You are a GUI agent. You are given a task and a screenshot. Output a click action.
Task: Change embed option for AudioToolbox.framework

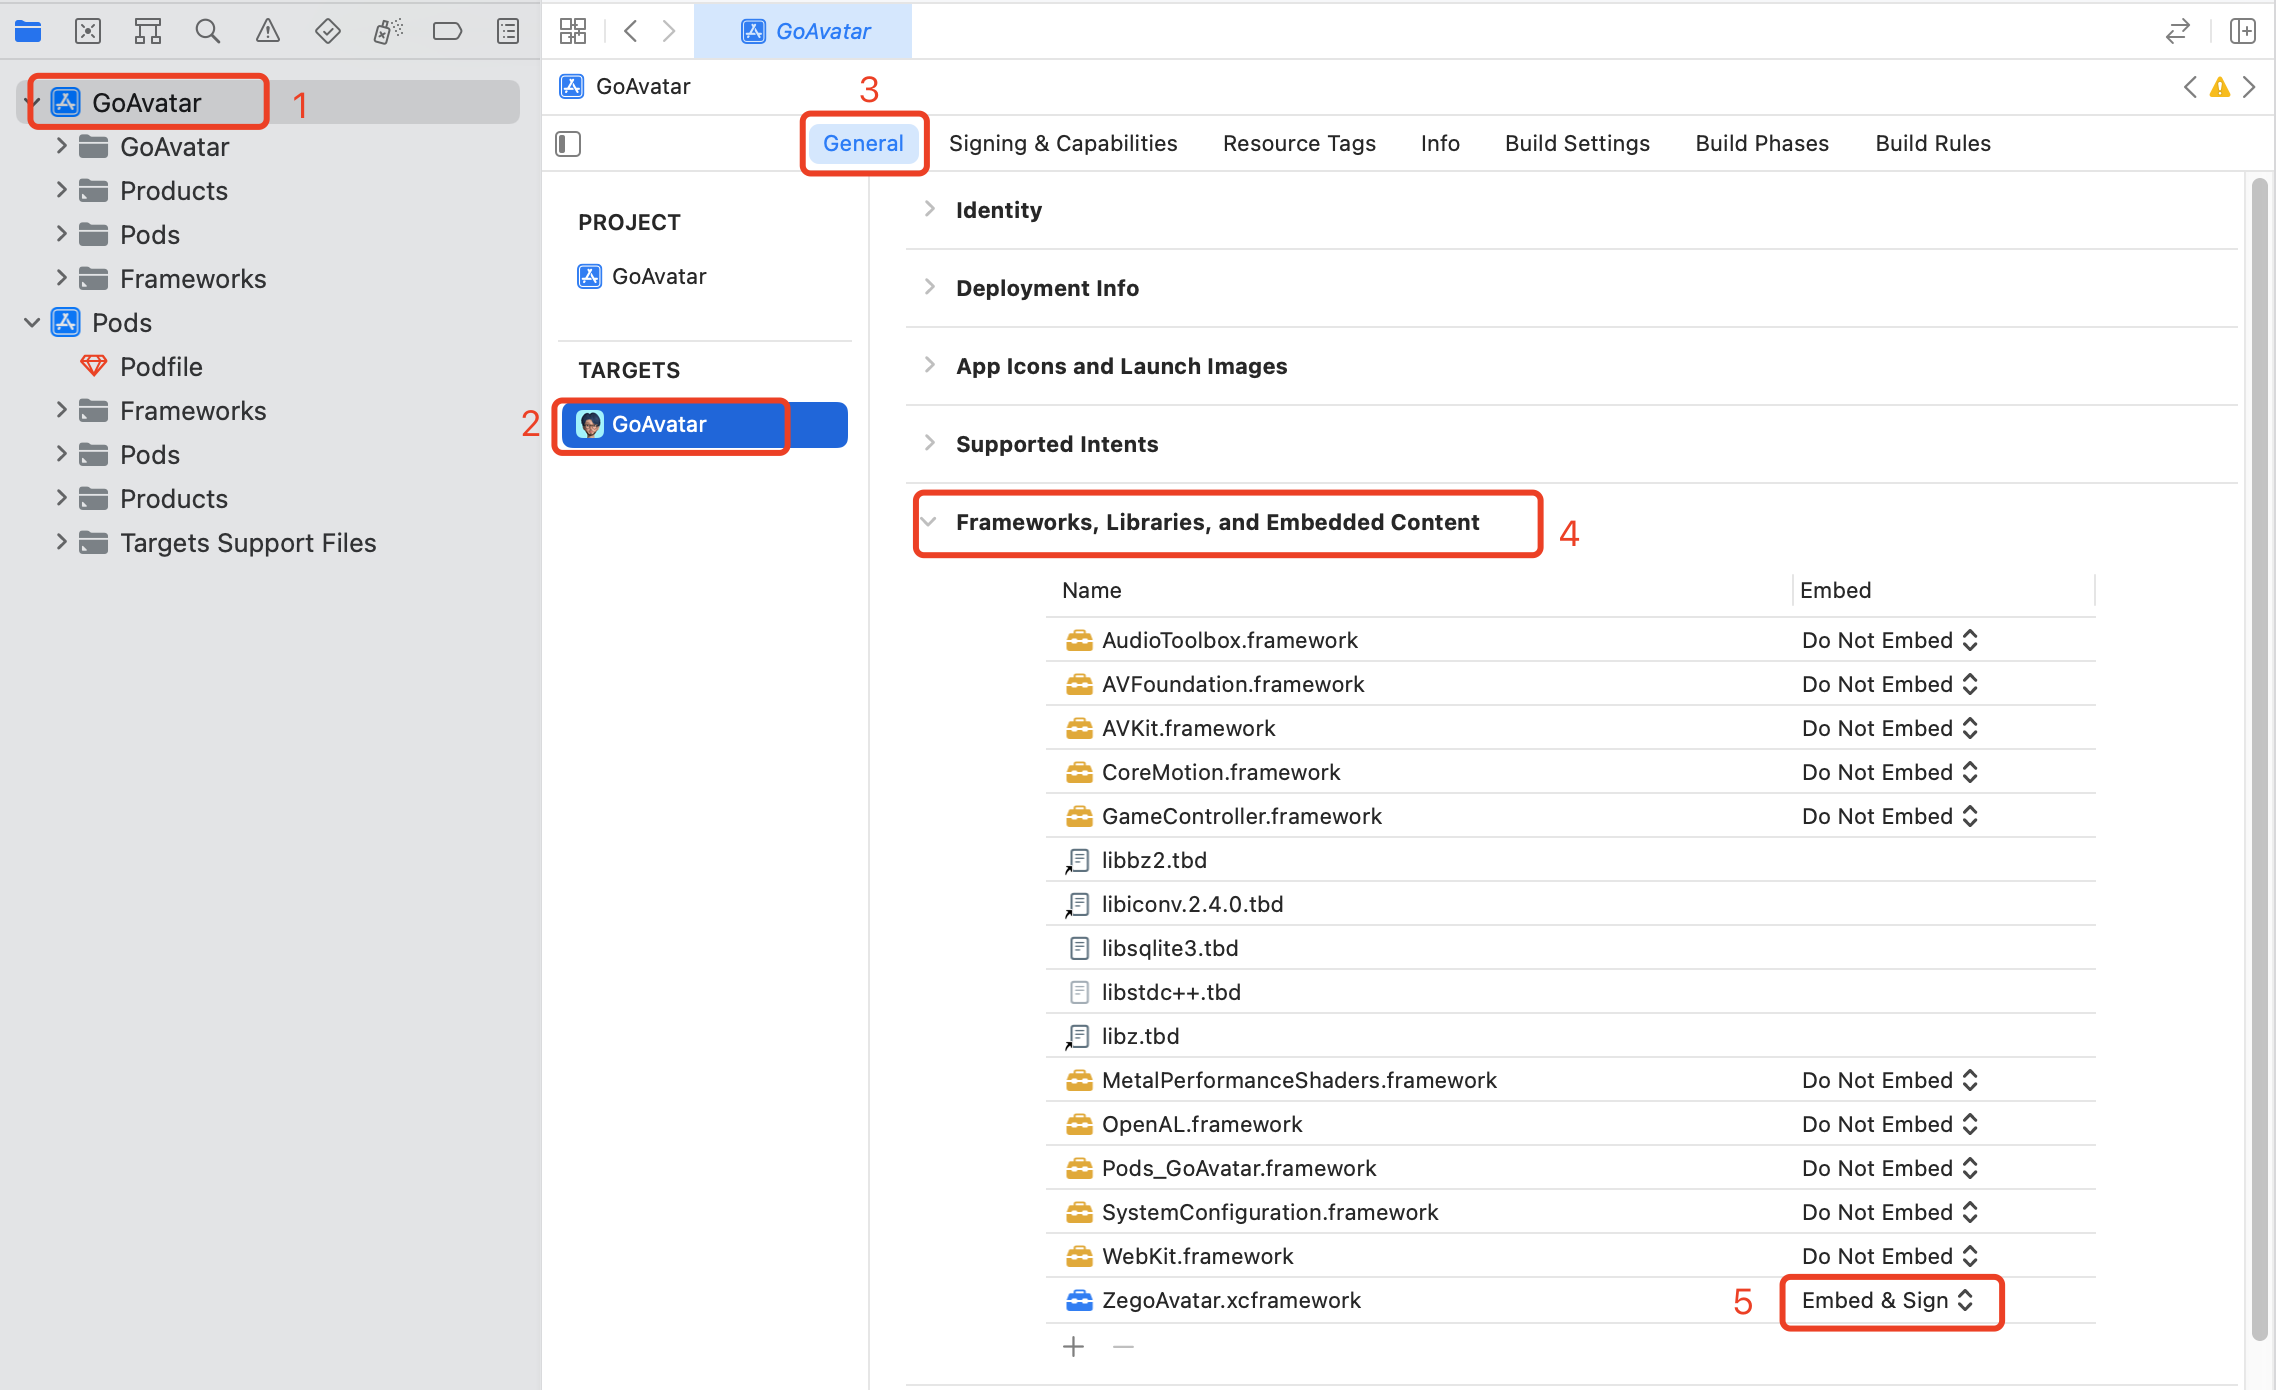pos(1890,640)
